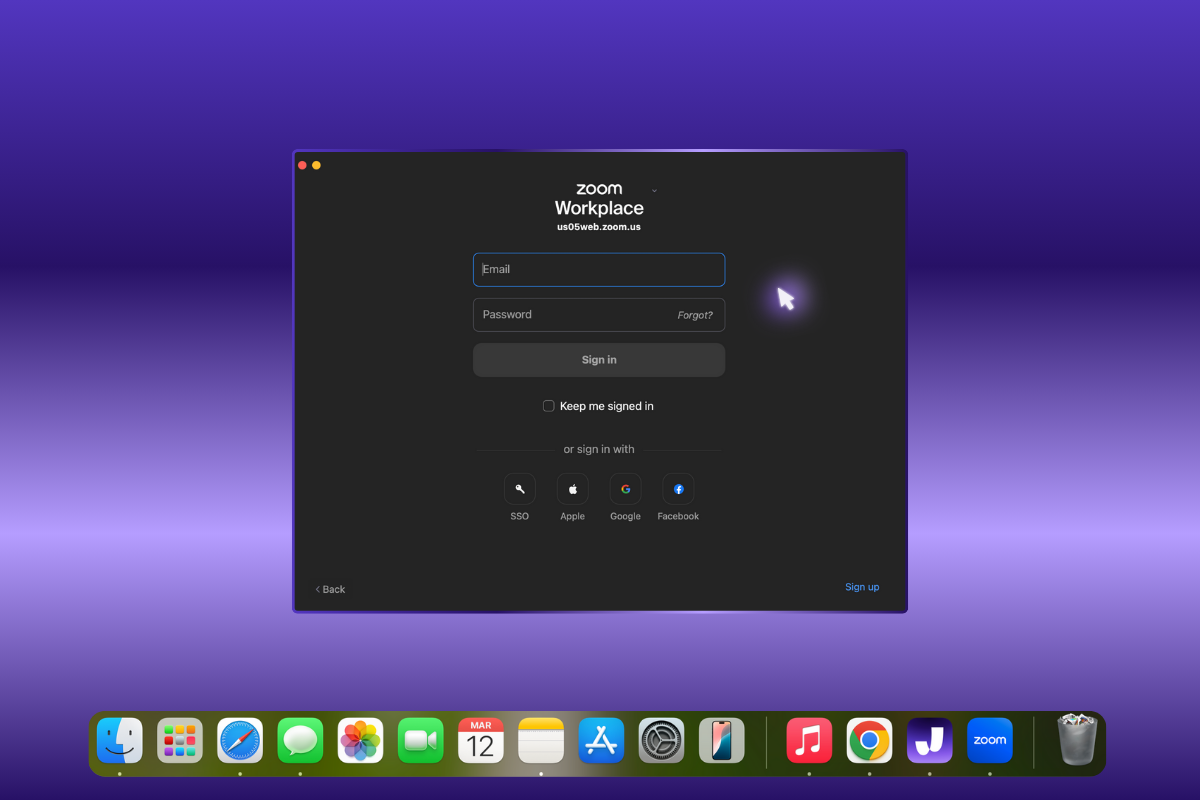Focus the Password input field
1200x800 pixels.
599,314
